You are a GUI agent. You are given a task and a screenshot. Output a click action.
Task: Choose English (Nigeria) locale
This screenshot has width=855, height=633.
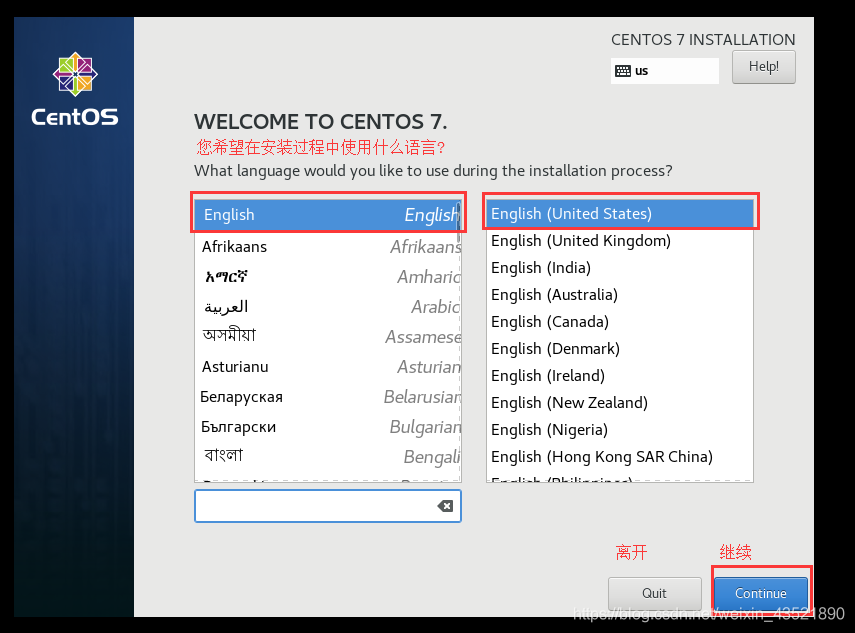tap(620, 430)
